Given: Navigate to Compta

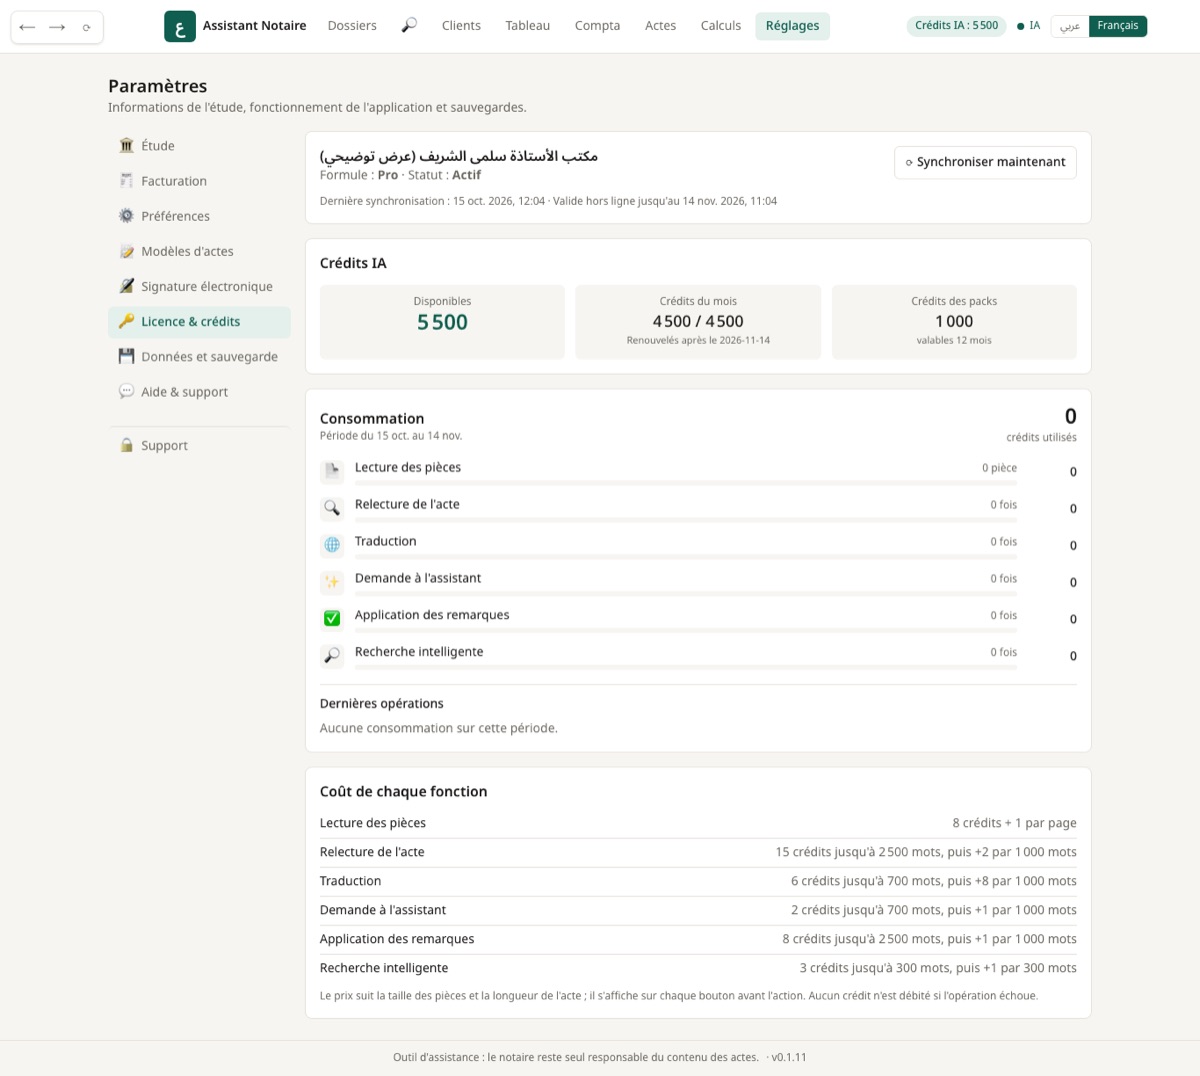Looking at the screenshot, I should (x=597, y=26).
